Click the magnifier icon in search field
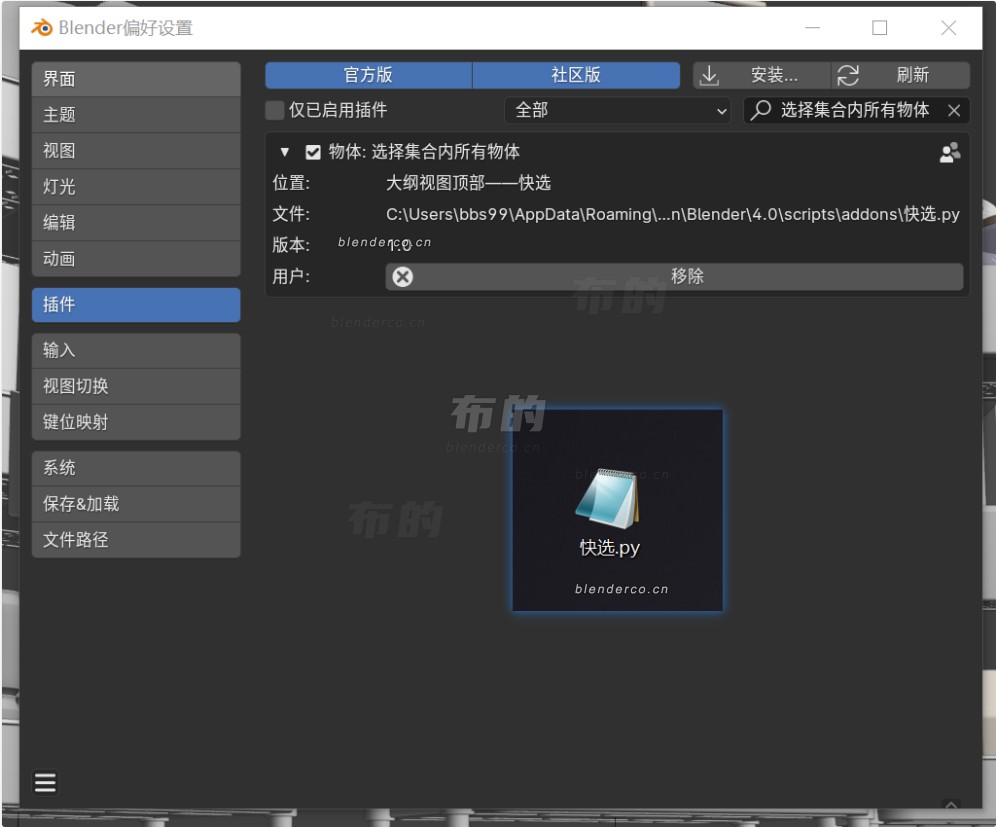Viewport: 996px width, 827px height. (x=760, y=110)
